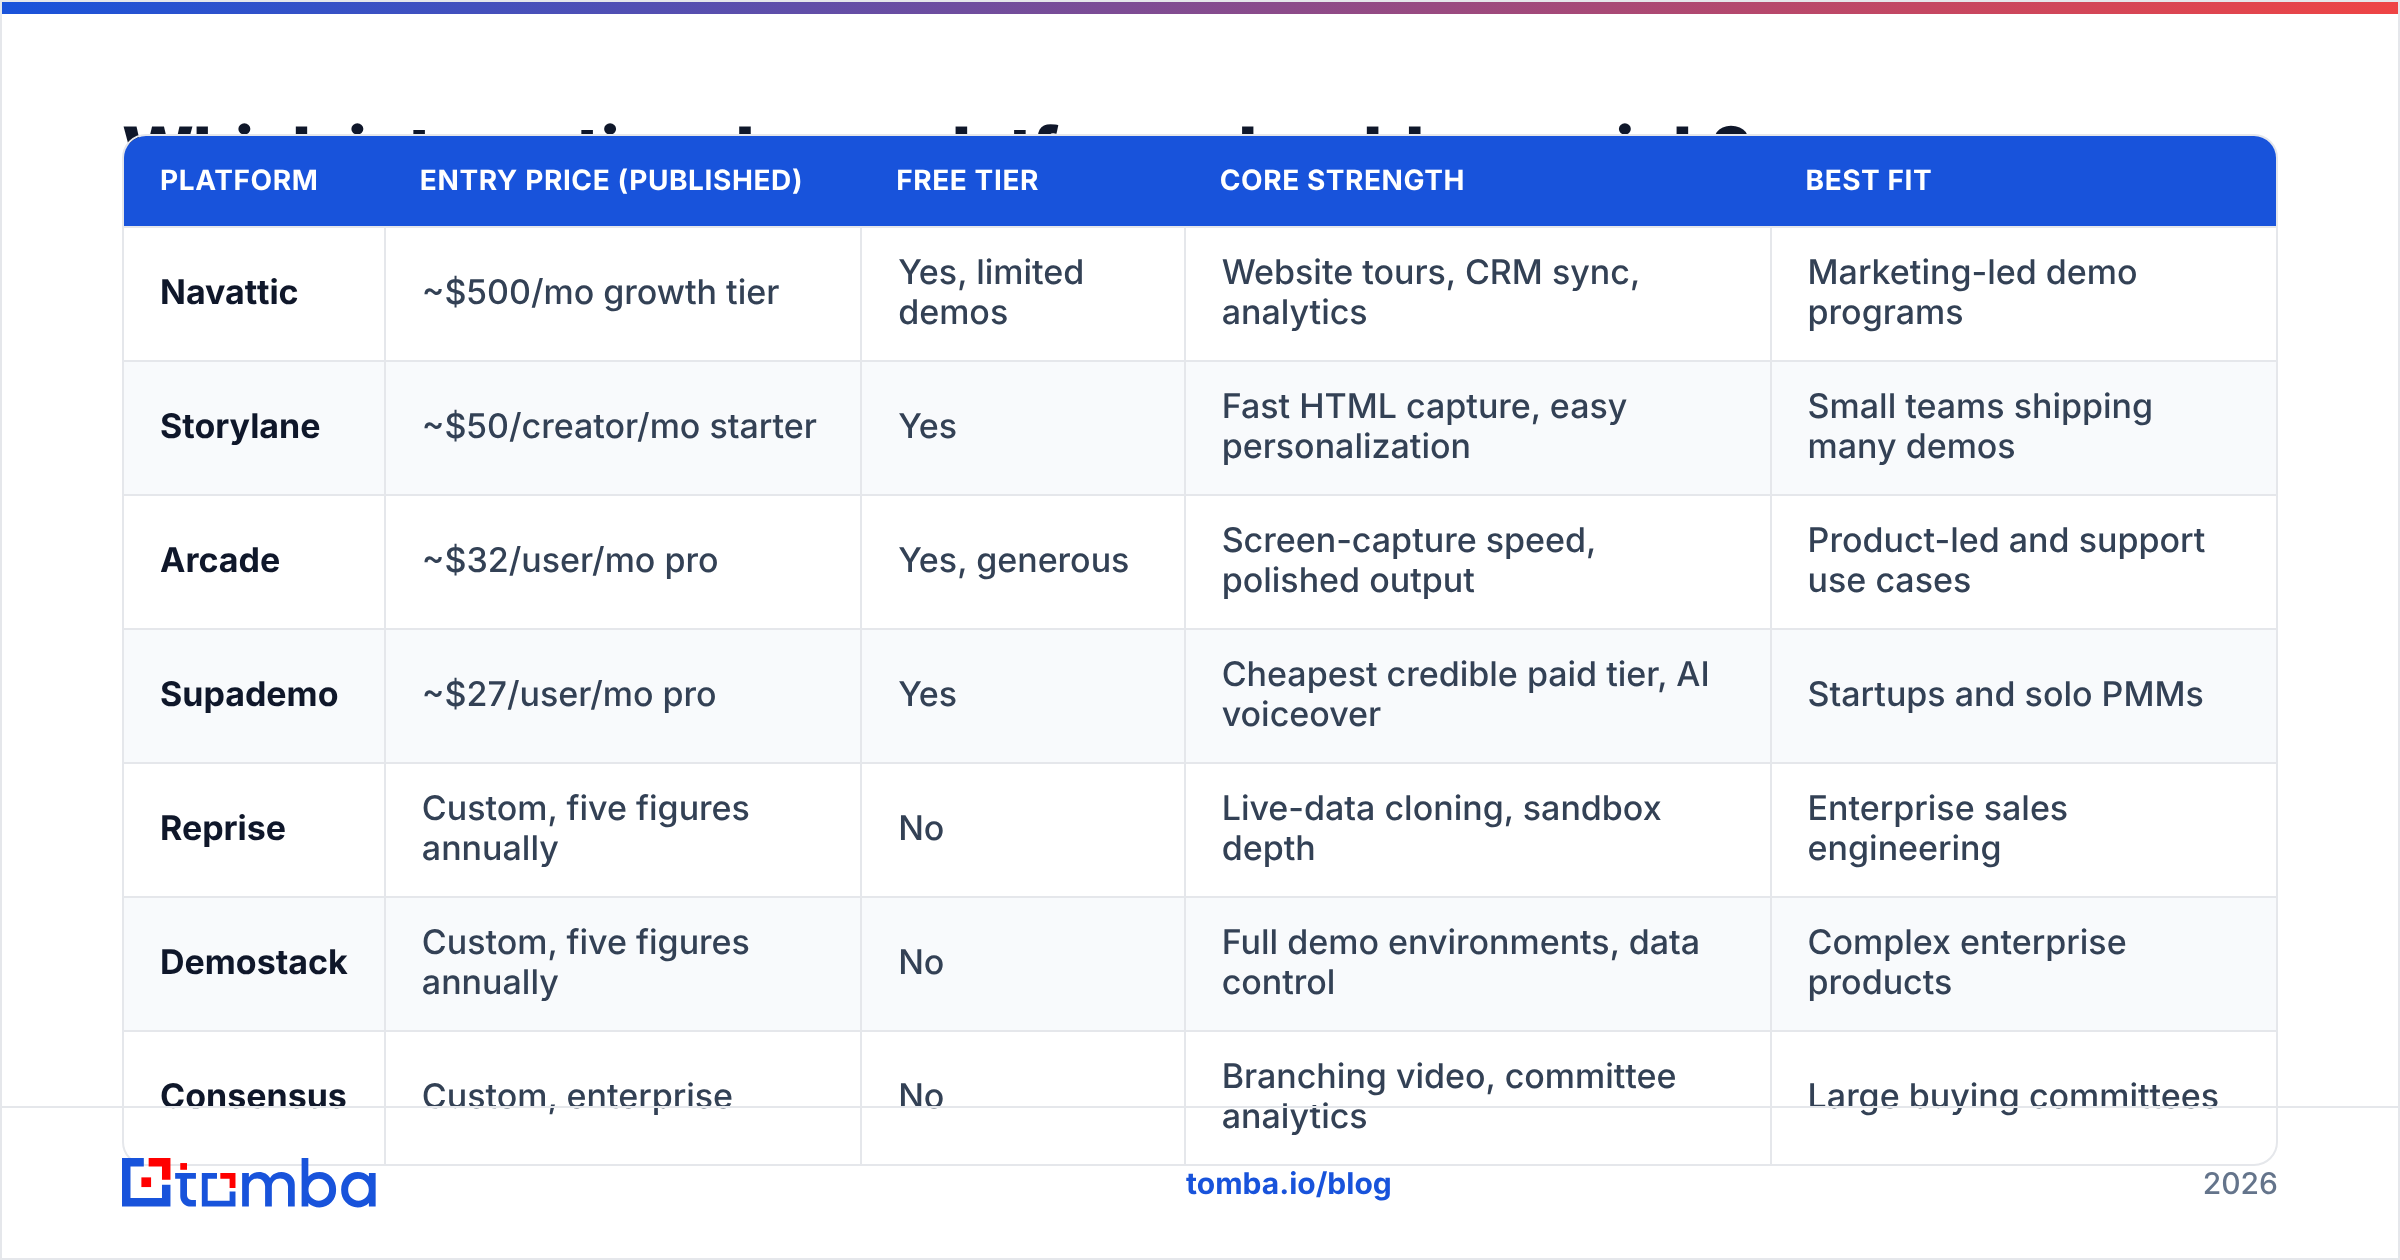Click the Tomba logo
2400x1260 pixels.
(249, 1183)
